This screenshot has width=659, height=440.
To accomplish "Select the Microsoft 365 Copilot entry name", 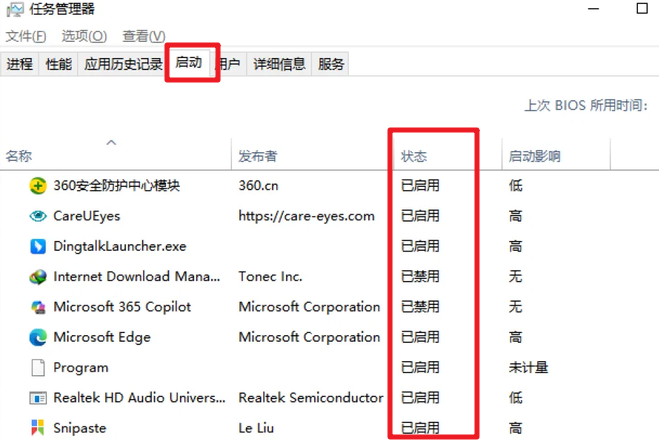I will point(122,307).
